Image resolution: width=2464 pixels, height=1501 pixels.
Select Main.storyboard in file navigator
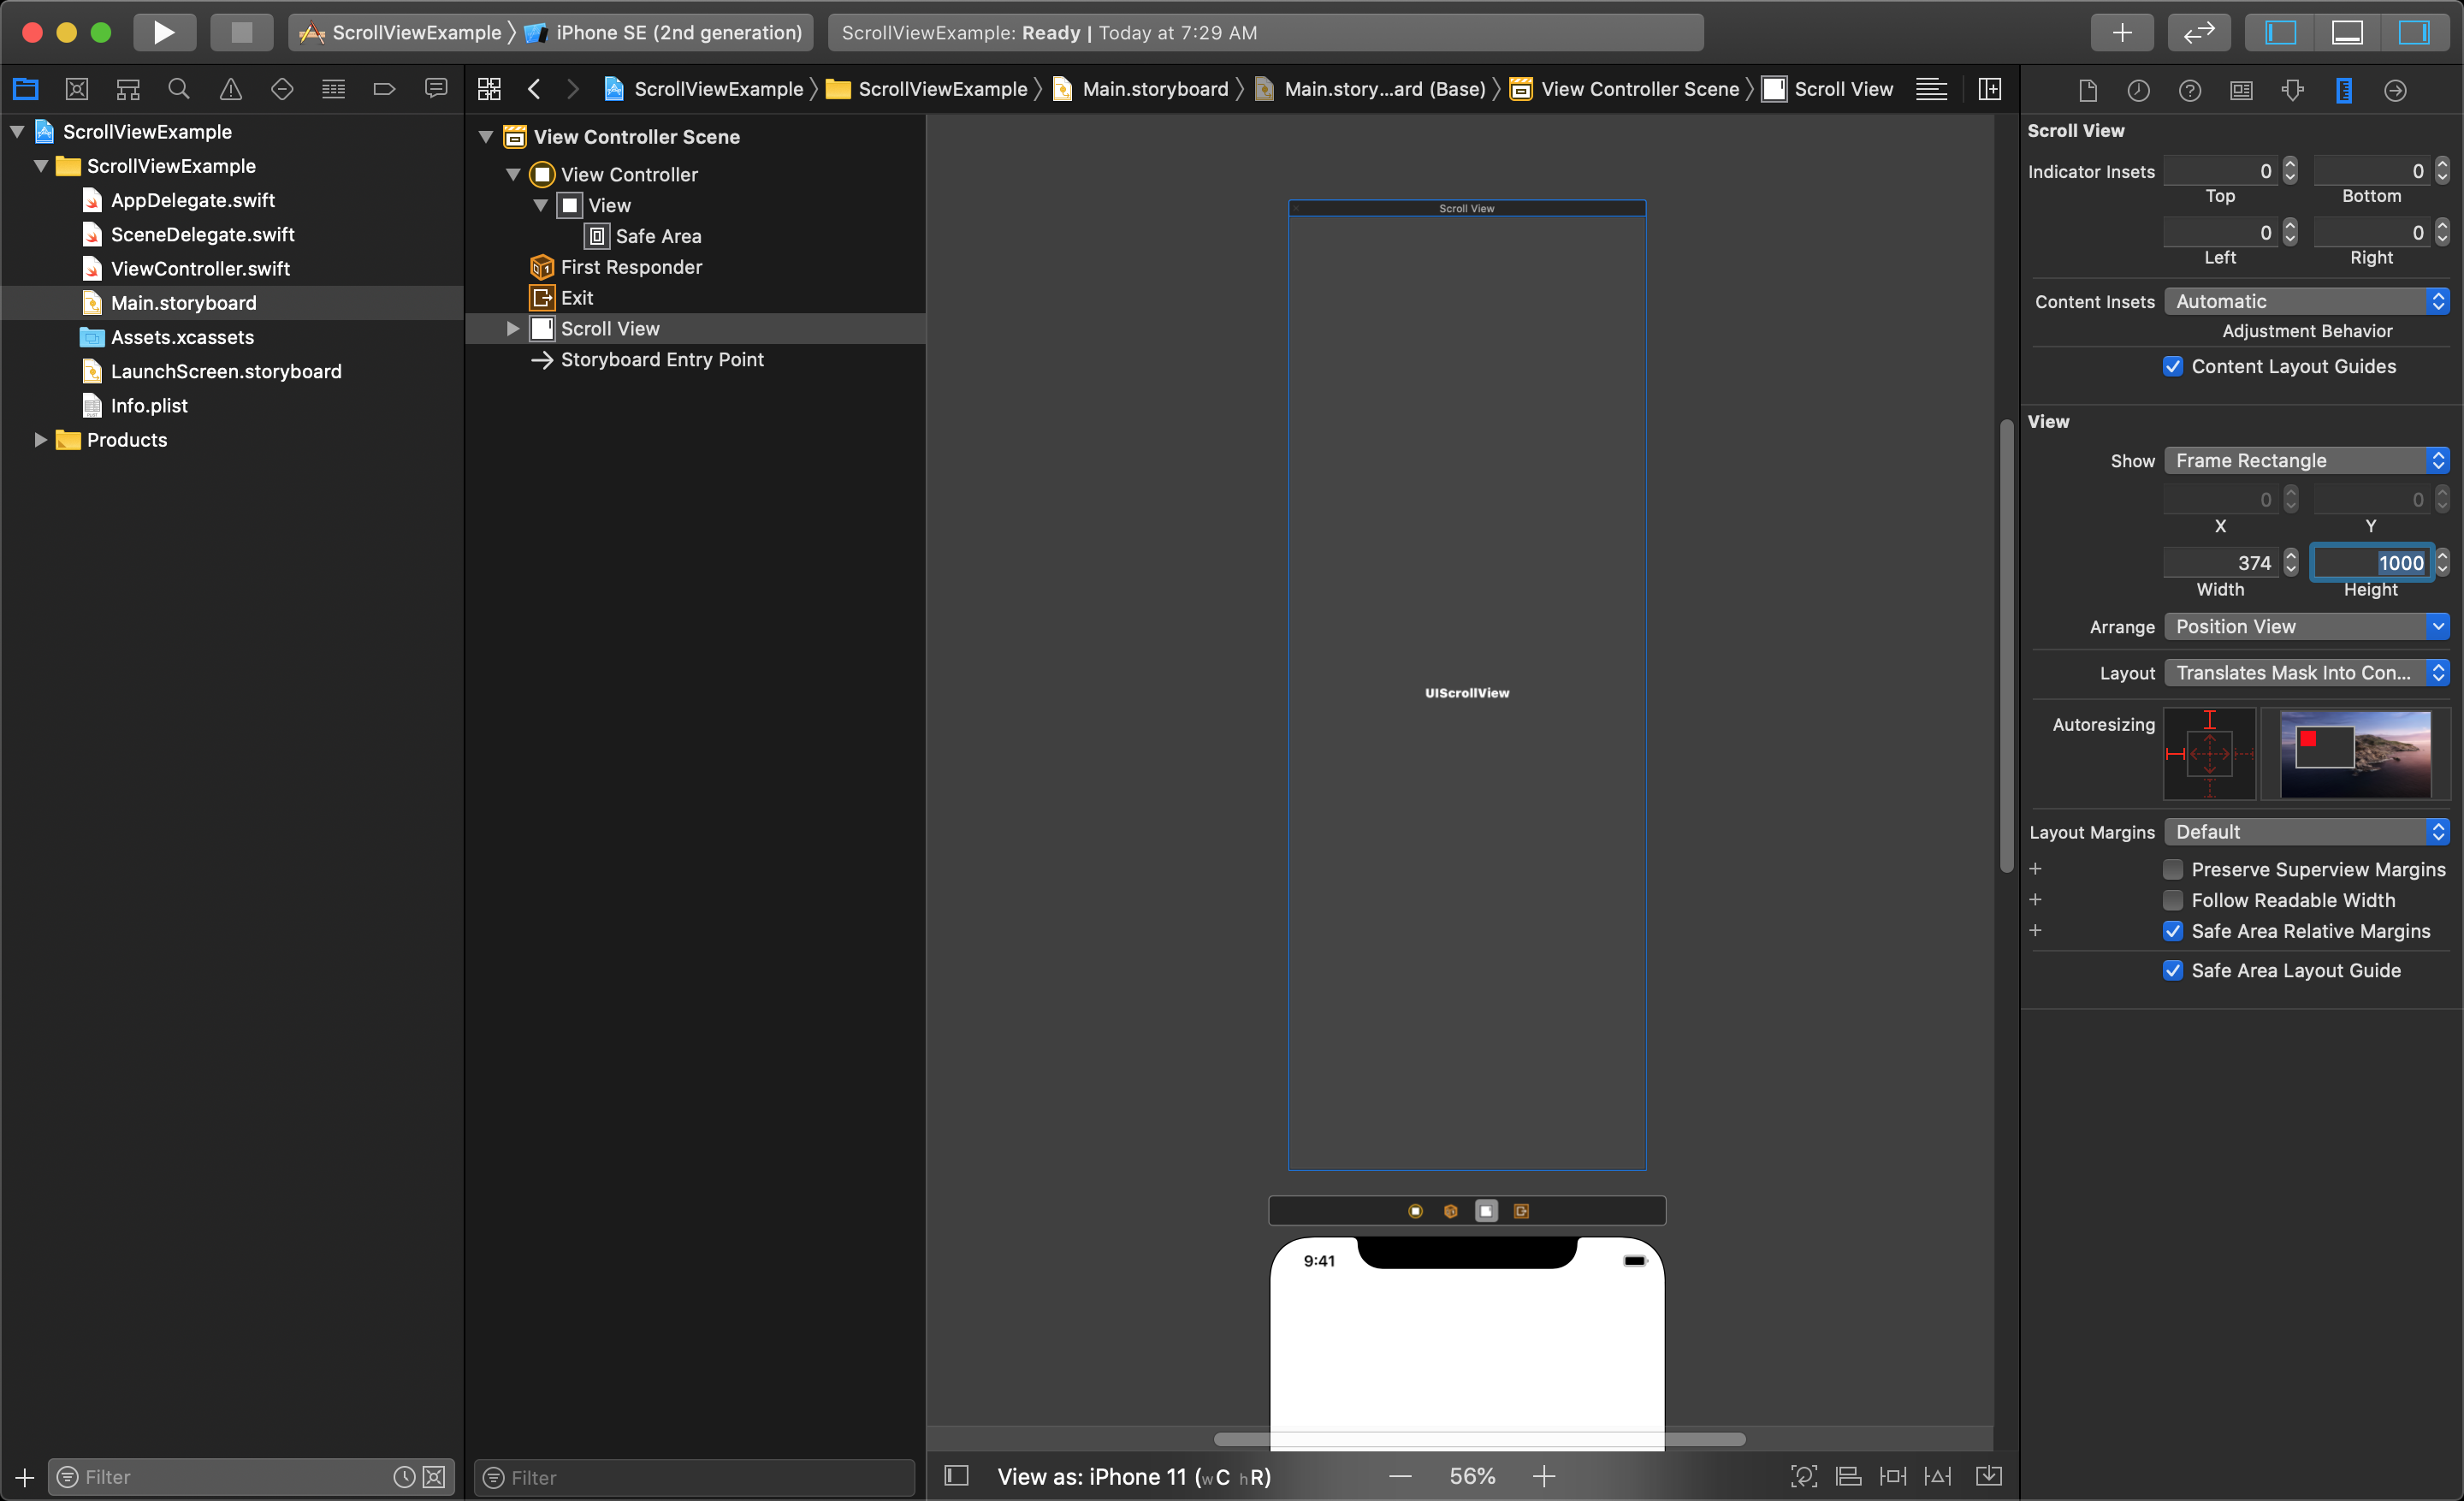185,301
